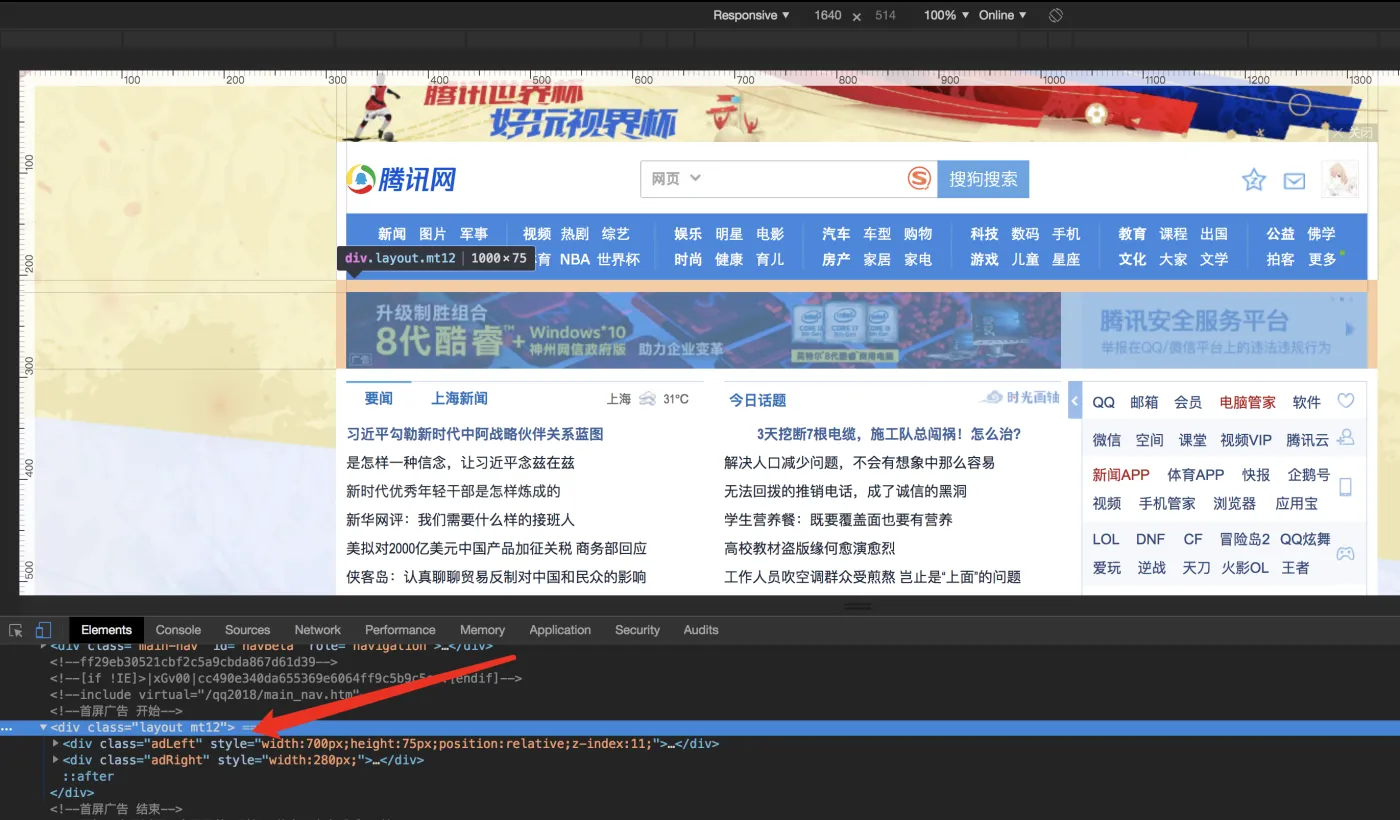Switch to the Memory tab

click(x=482, y=630)
